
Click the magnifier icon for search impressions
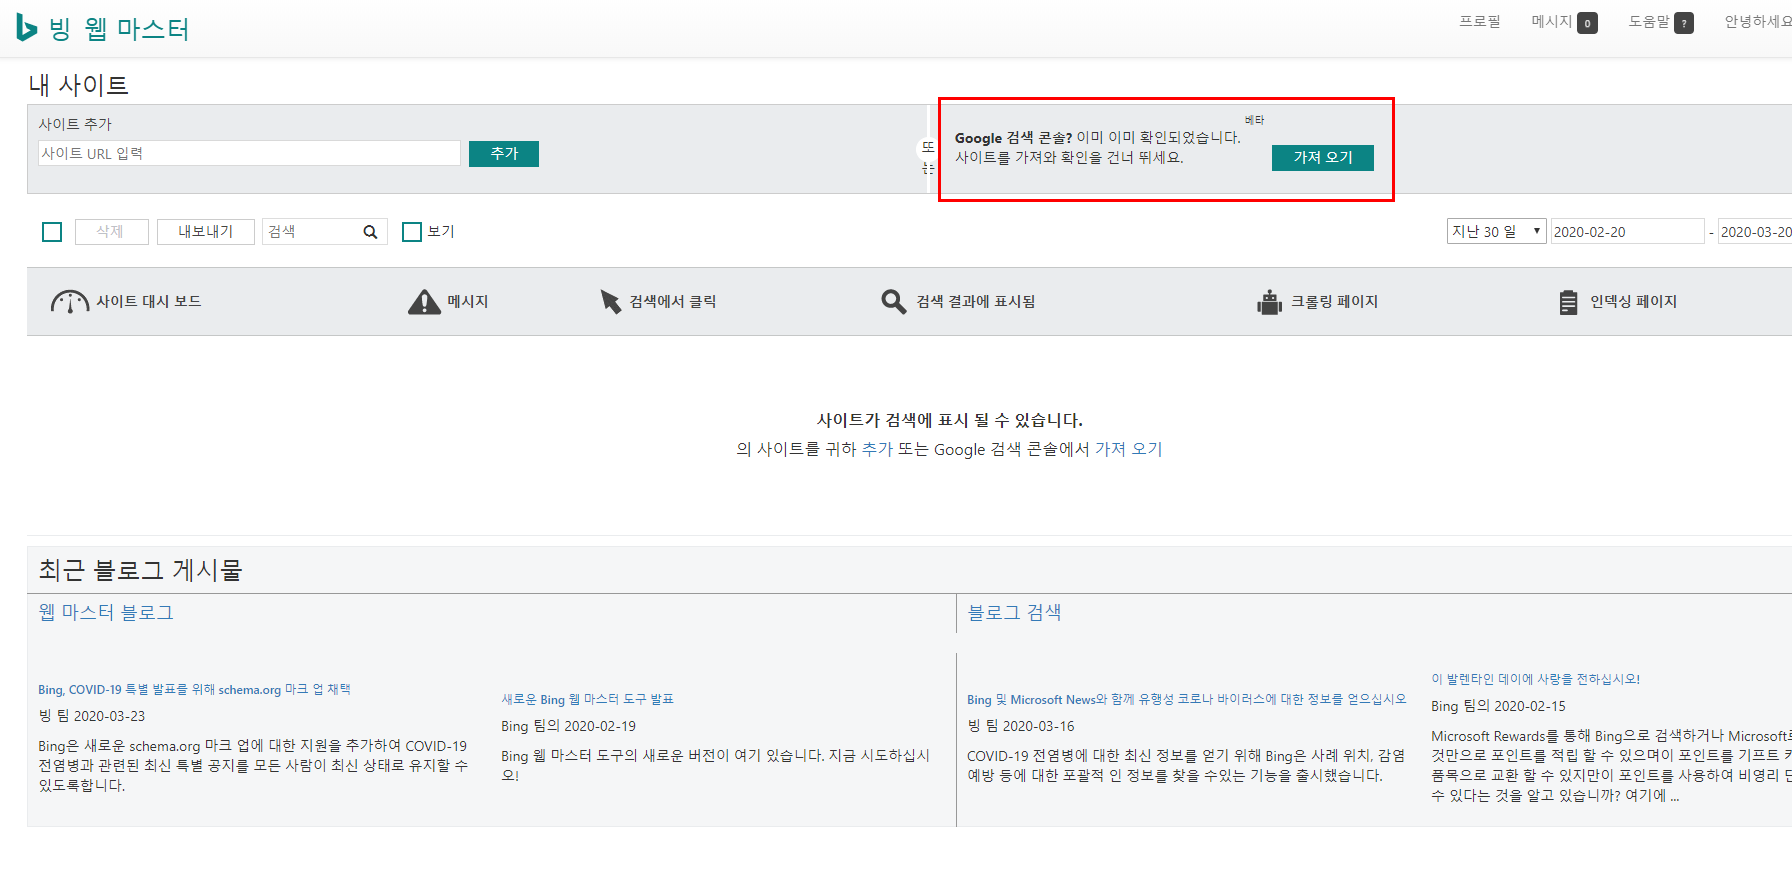[893, 301]
